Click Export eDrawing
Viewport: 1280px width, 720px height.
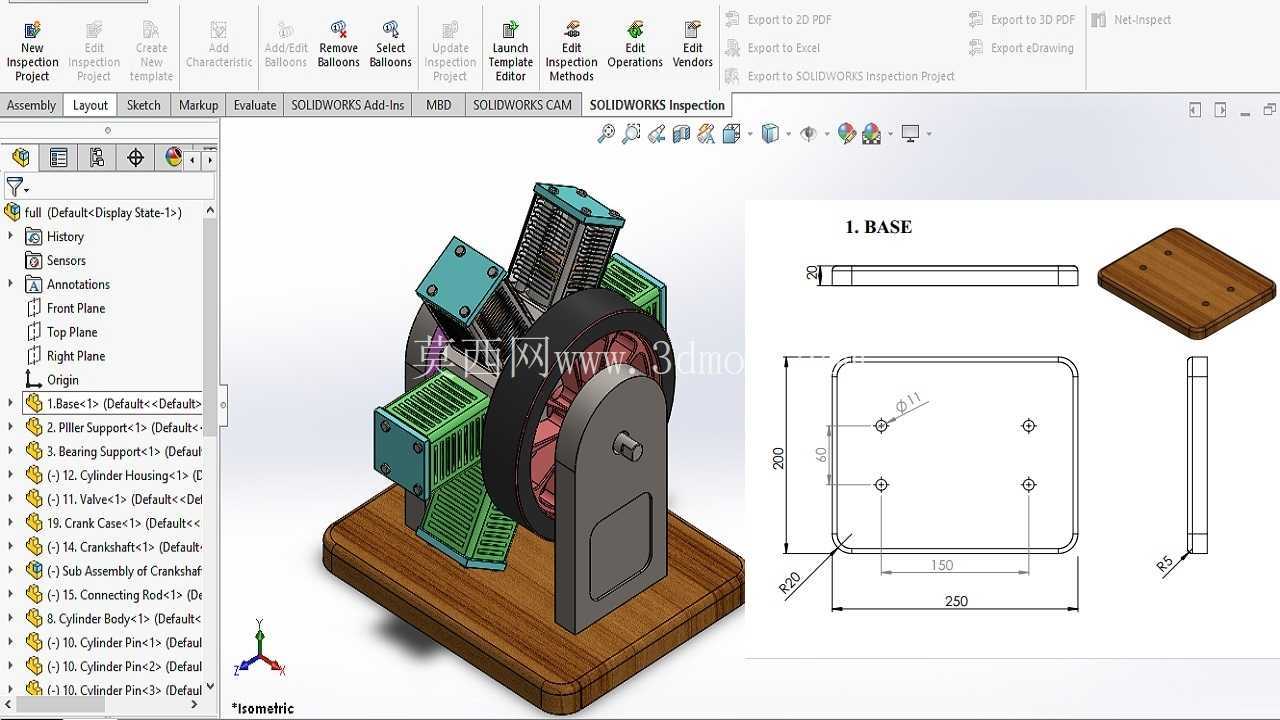tap(1021, 47)
